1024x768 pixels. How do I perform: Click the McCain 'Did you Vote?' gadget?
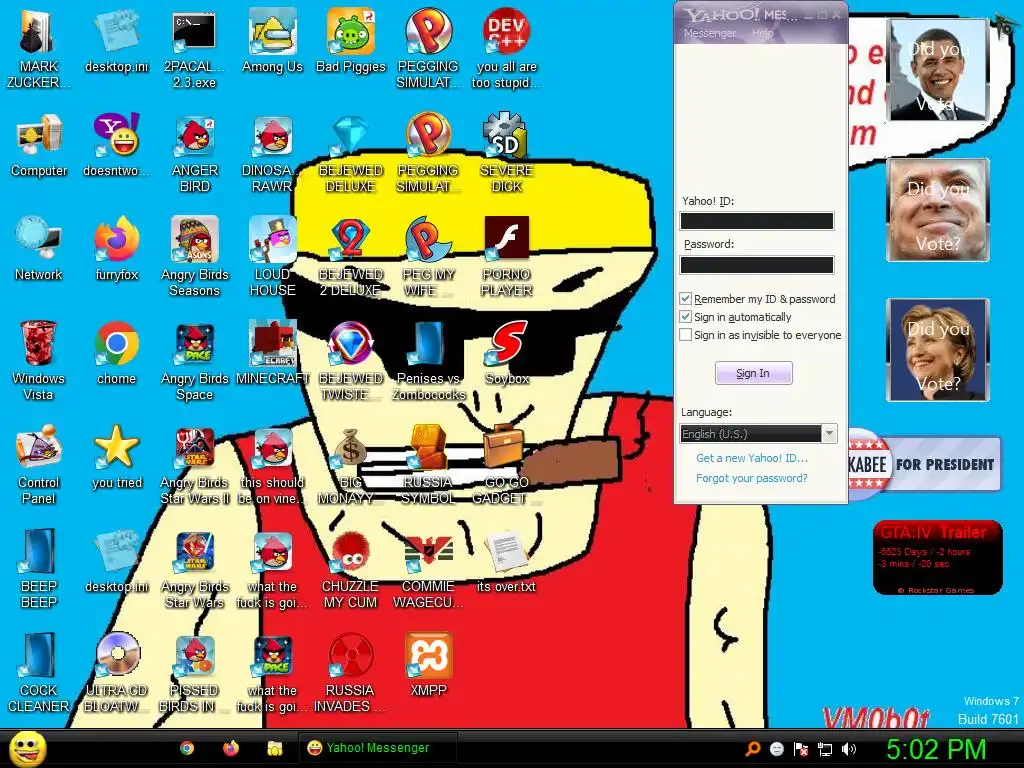(938, 210)
